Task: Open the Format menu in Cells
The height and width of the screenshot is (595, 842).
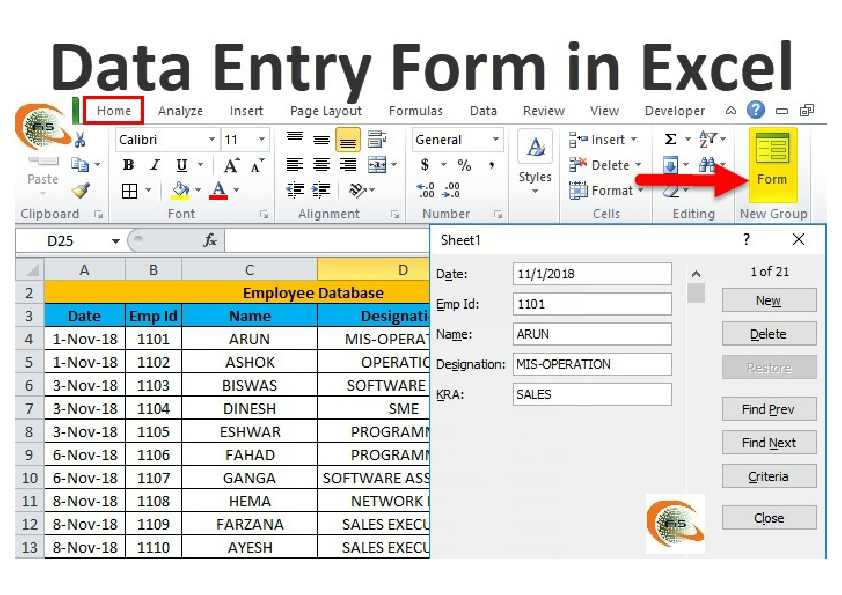Action: 606,191
